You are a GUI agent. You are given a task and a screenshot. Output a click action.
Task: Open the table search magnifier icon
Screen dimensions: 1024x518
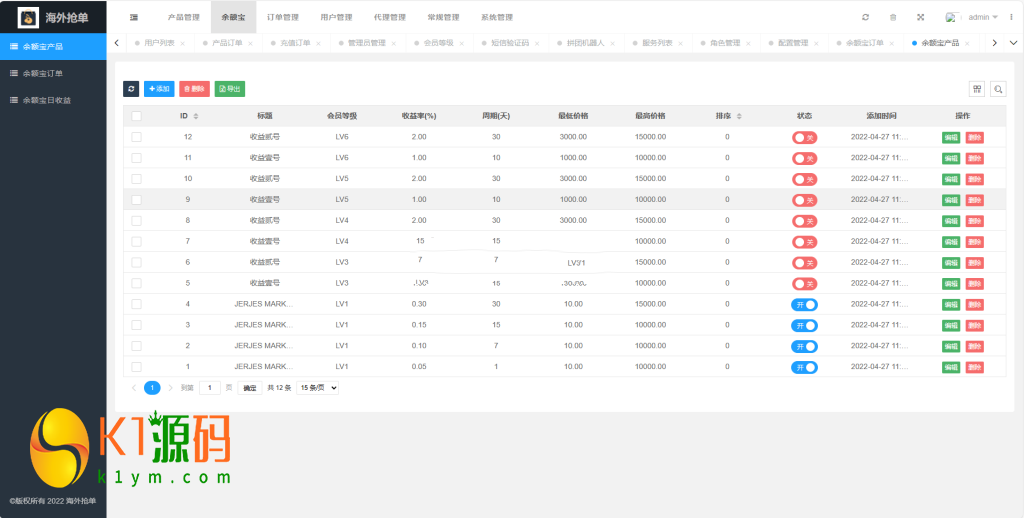[x=998, y=89]
